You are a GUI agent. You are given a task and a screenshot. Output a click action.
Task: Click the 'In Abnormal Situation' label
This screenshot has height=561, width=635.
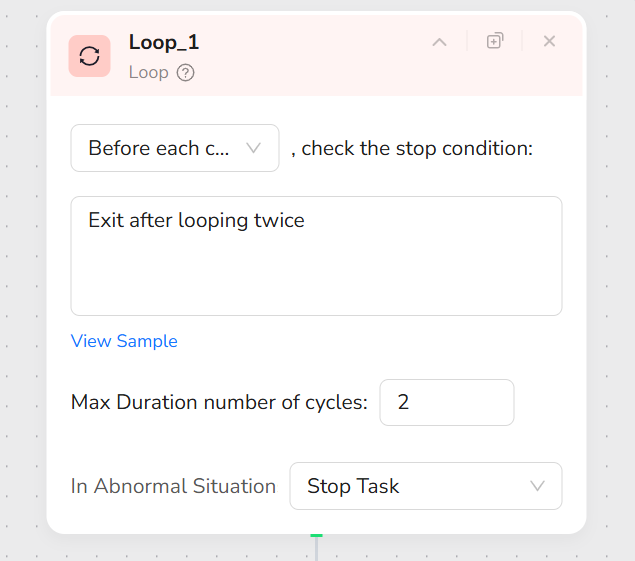pyautogui.click(x=173, y=486)
